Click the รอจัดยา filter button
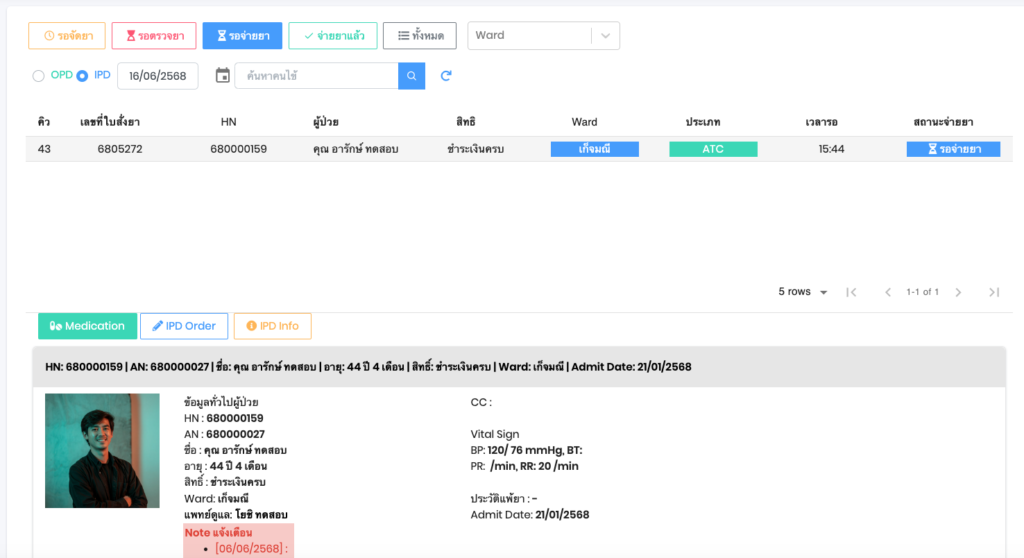 click(67, 36)
